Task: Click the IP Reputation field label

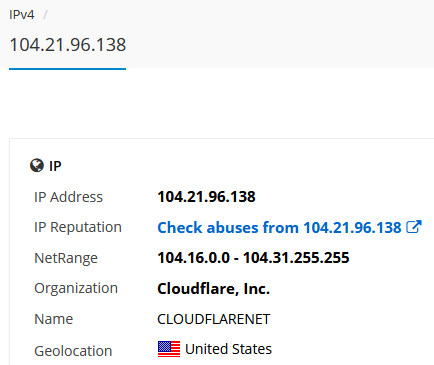Action: [78, 227]
